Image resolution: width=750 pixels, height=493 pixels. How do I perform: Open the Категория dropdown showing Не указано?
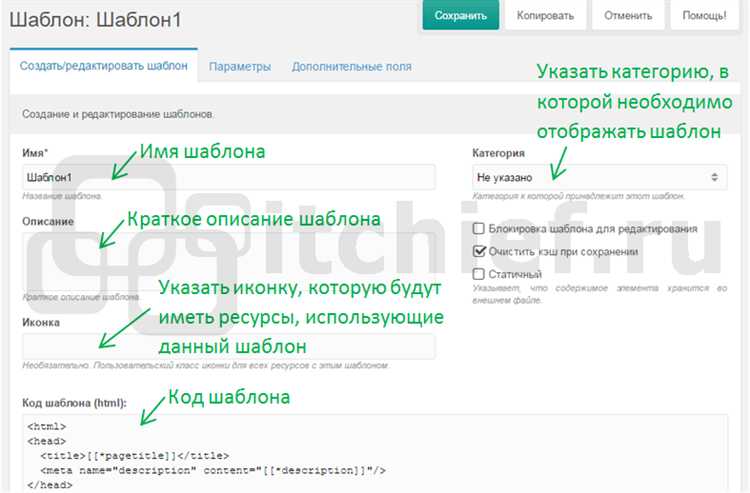coord(599,177)
